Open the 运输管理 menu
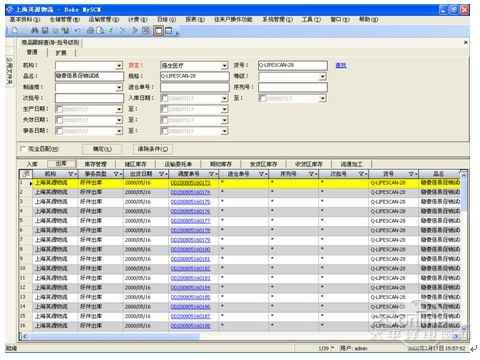This screenshot has height=360, width=480. pyautogui.click(x=104, y=20)
